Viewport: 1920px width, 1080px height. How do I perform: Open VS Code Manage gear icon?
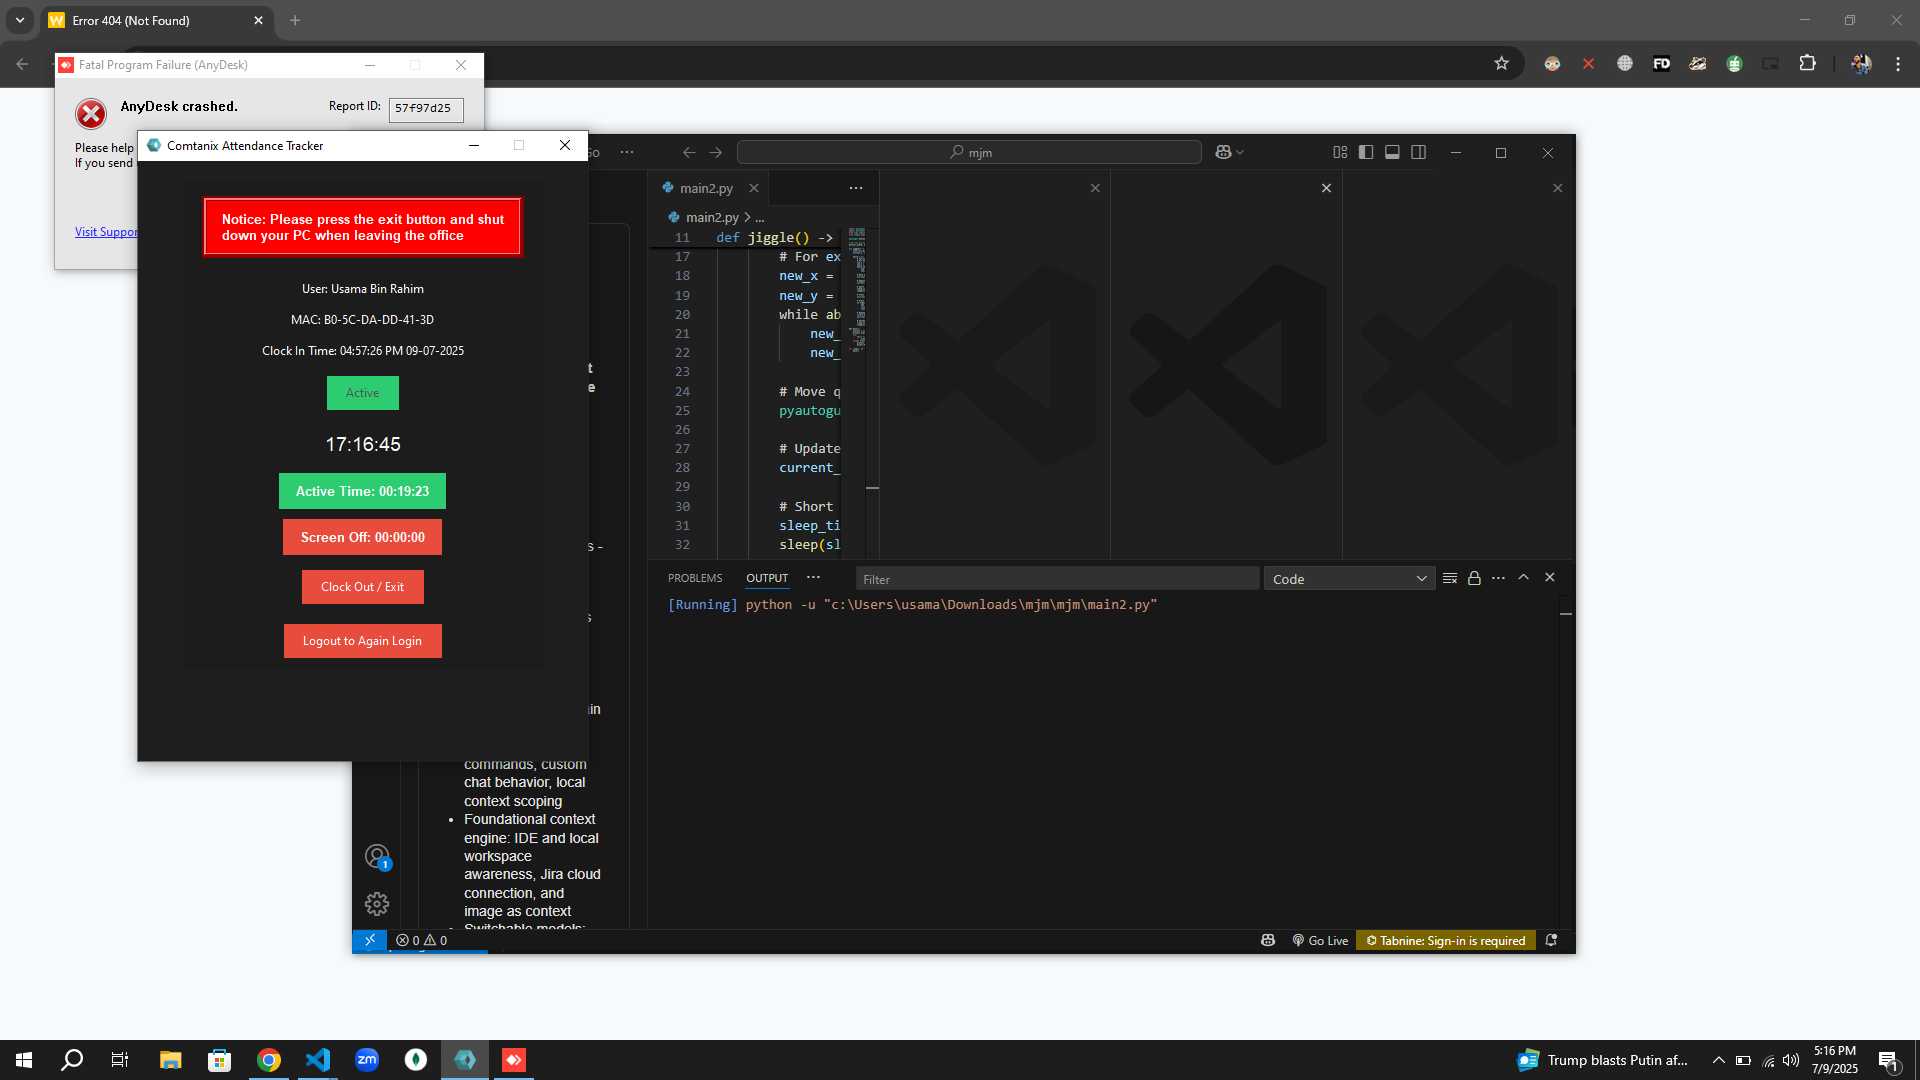pos(377,904)
